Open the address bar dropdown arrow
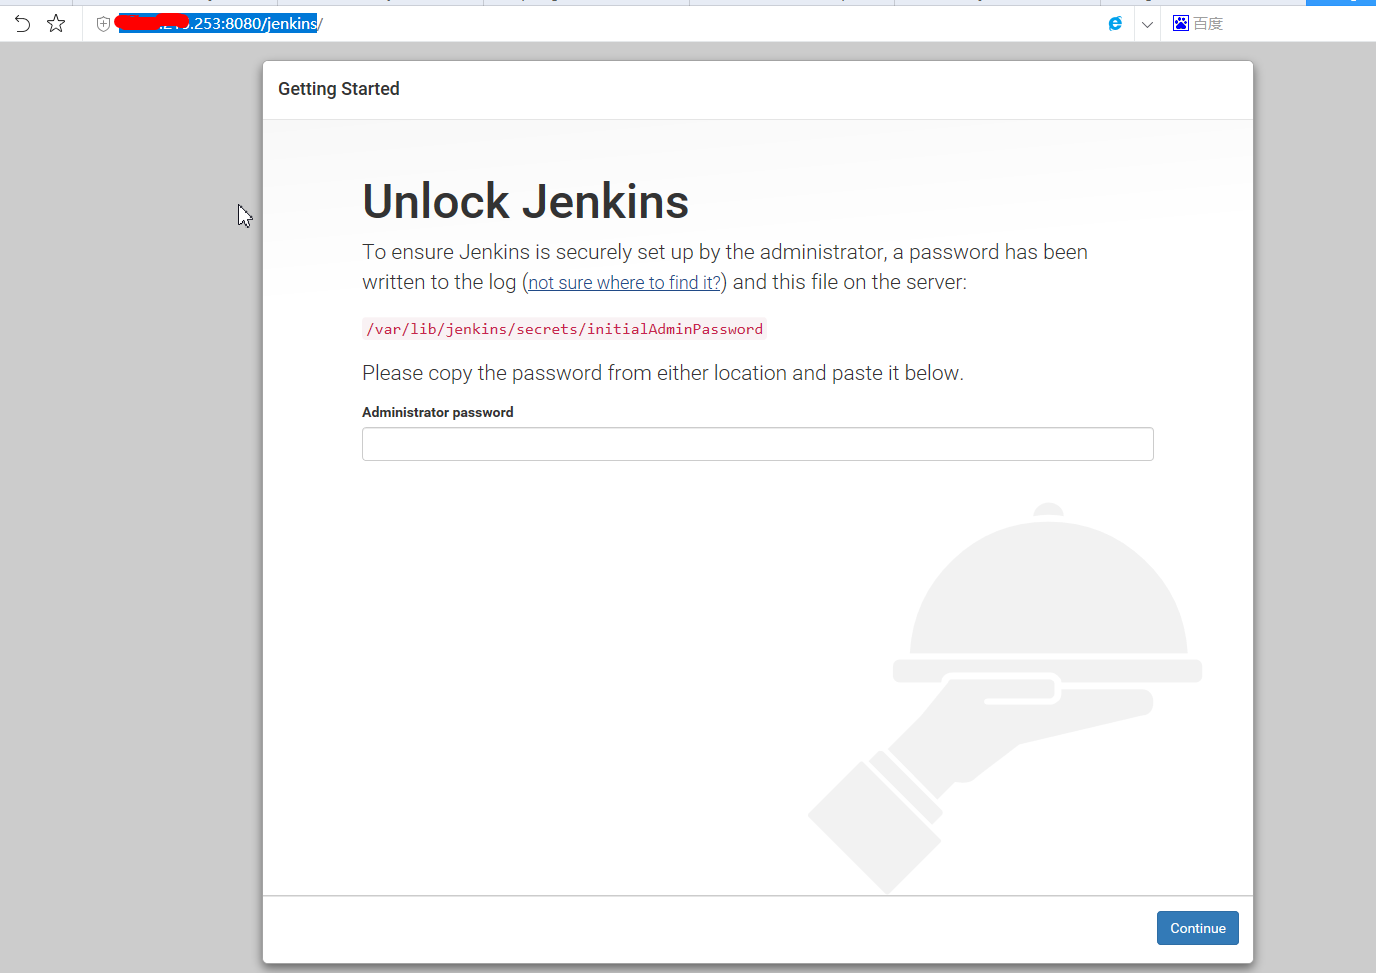 [x=1147, y=24]
